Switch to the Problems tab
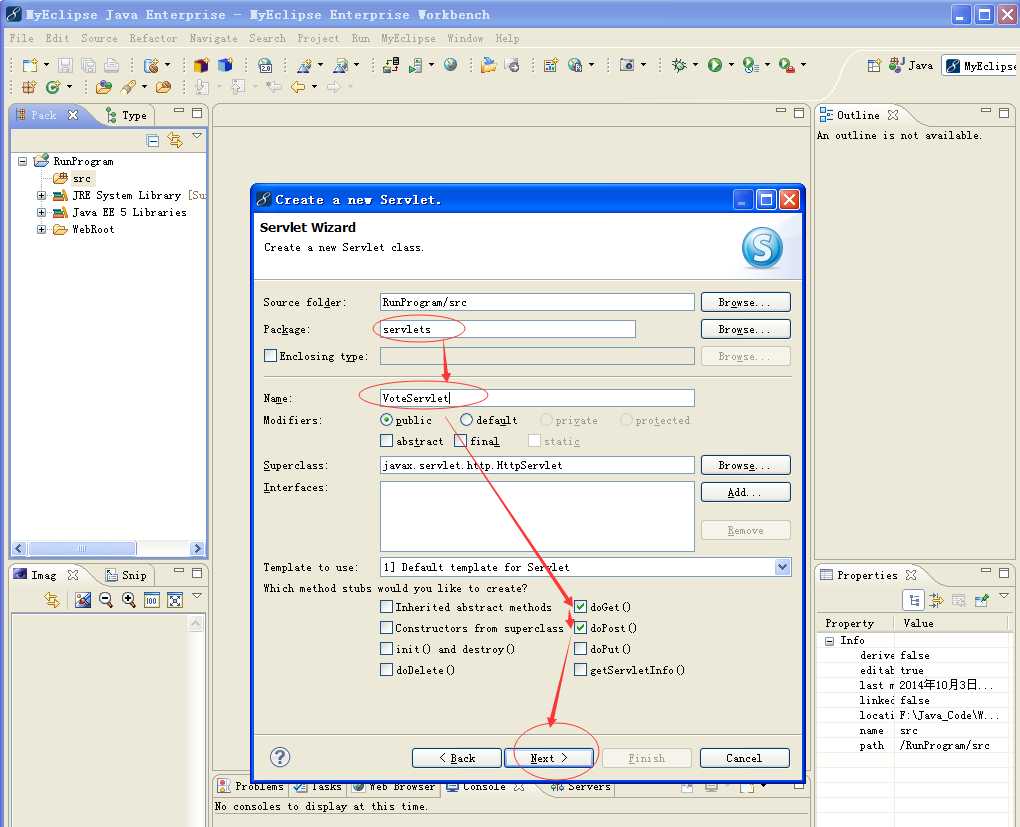Image resolution: width=1020 pixels, height=827 pixels. [x=251, y=787]
